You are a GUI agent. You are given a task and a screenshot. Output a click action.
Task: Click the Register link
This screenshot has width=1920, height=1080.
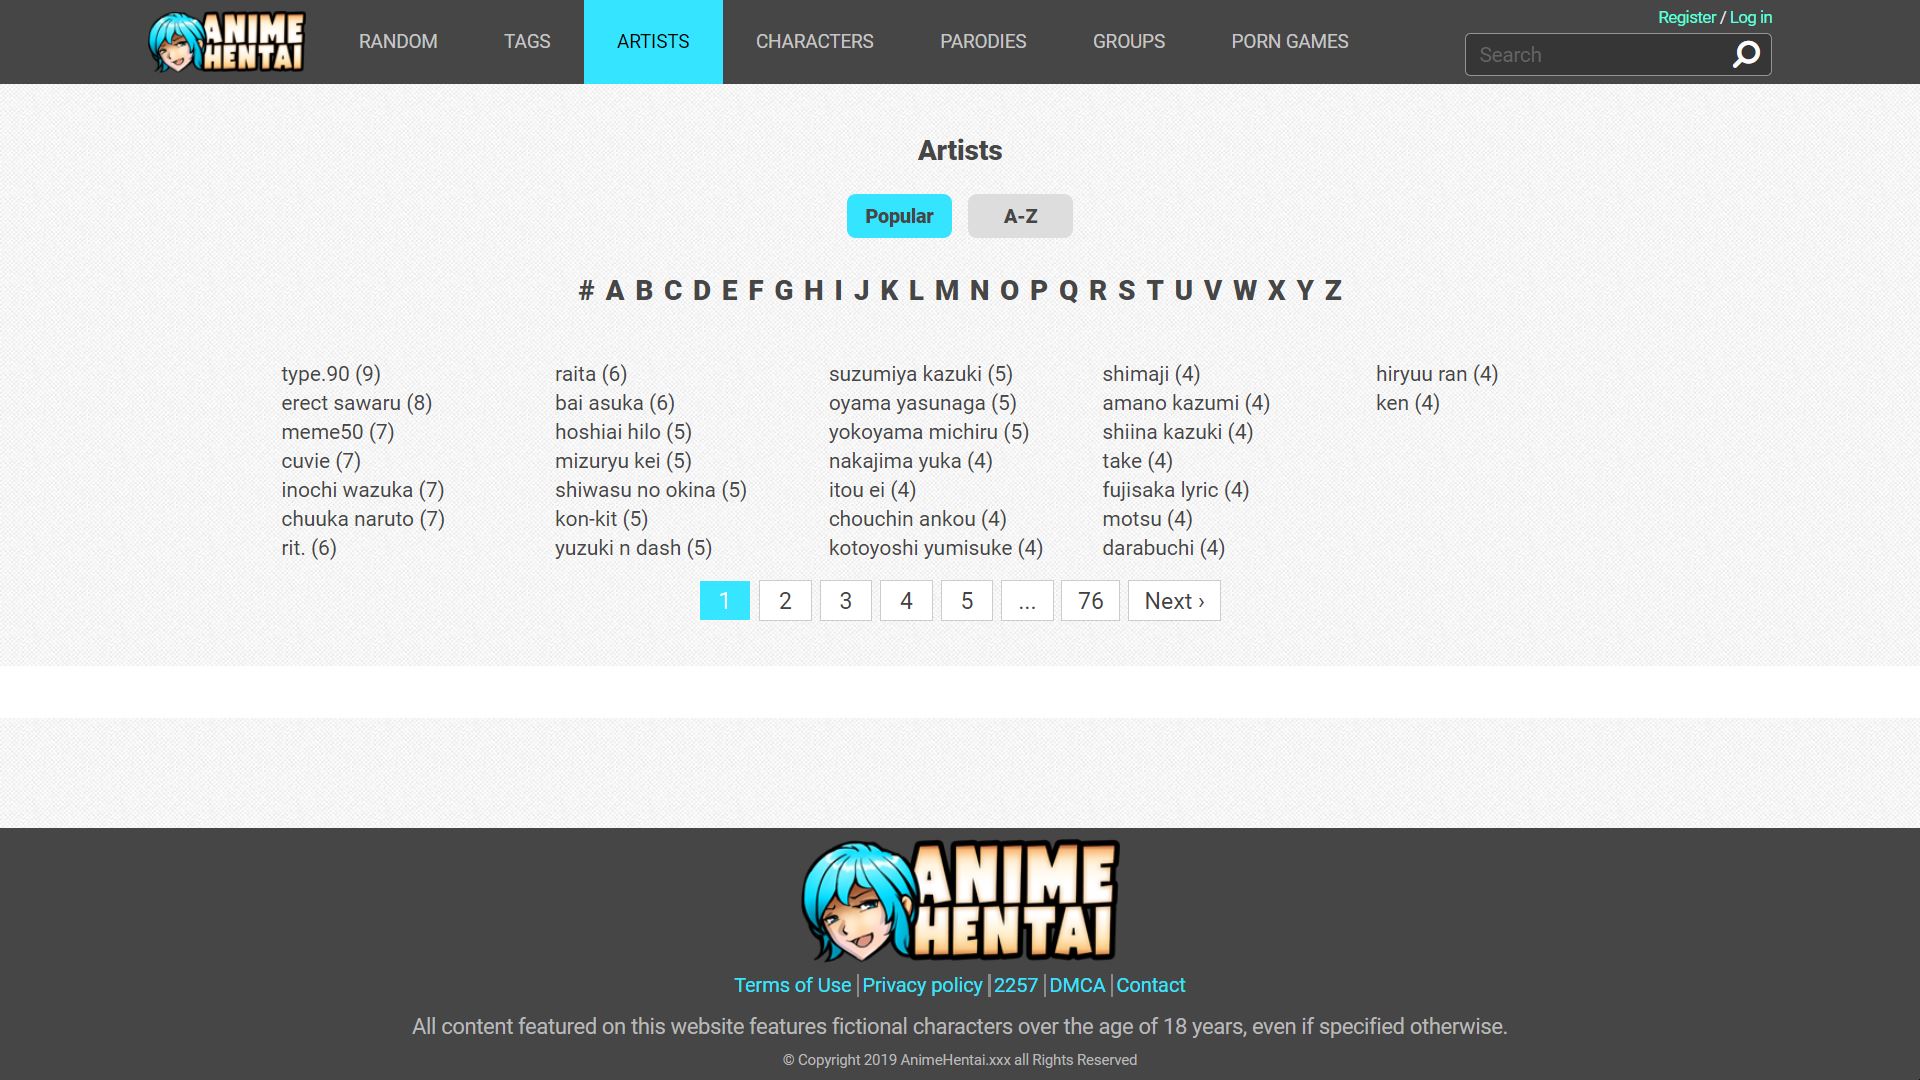[x=1686, y=17]
